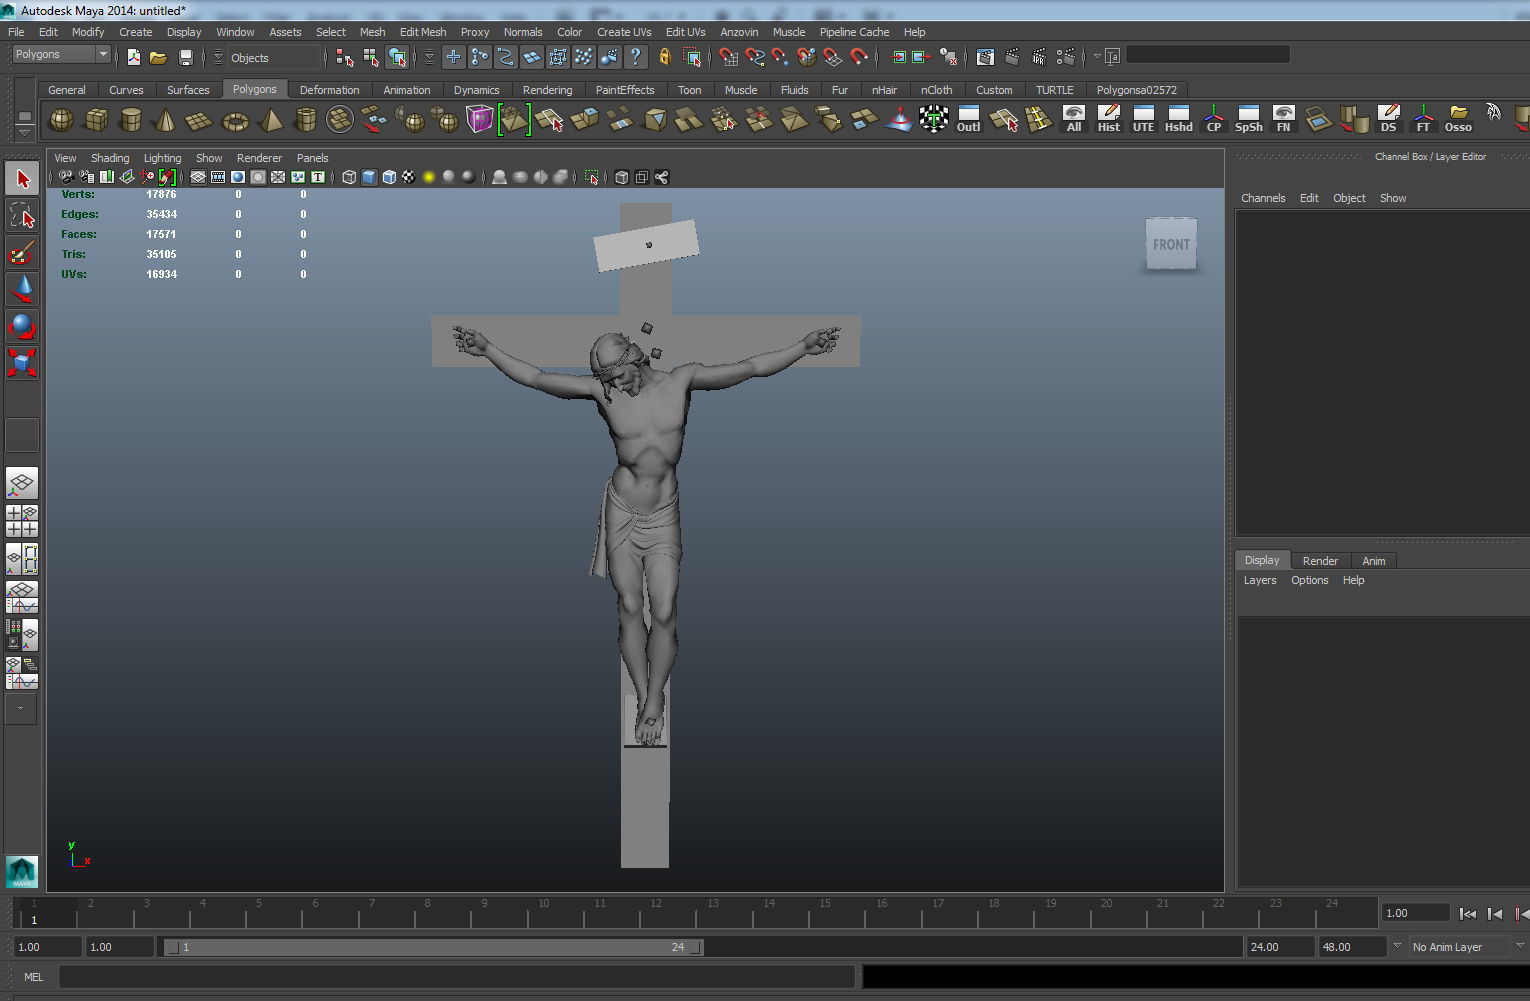1530x1001 pixels.
Task: Toggle viewport grid display icon
Action: [198, 177]
